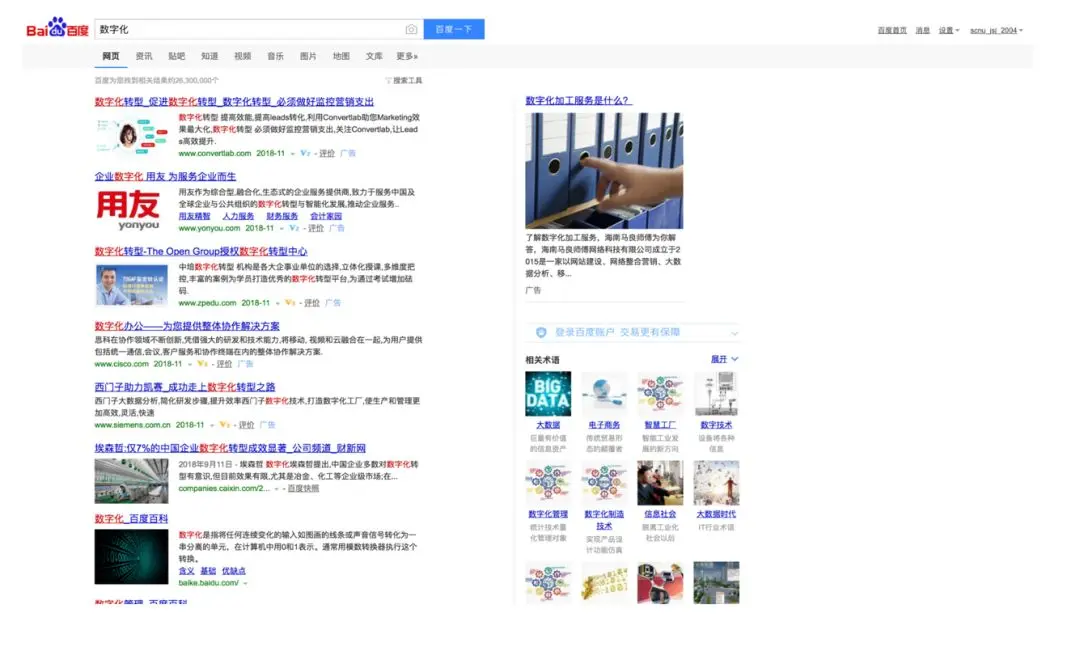This screenshot has width=1080, height=647.
Task: Open the 埃森哲 财新网 result title
Action: [x=230, y=449]
